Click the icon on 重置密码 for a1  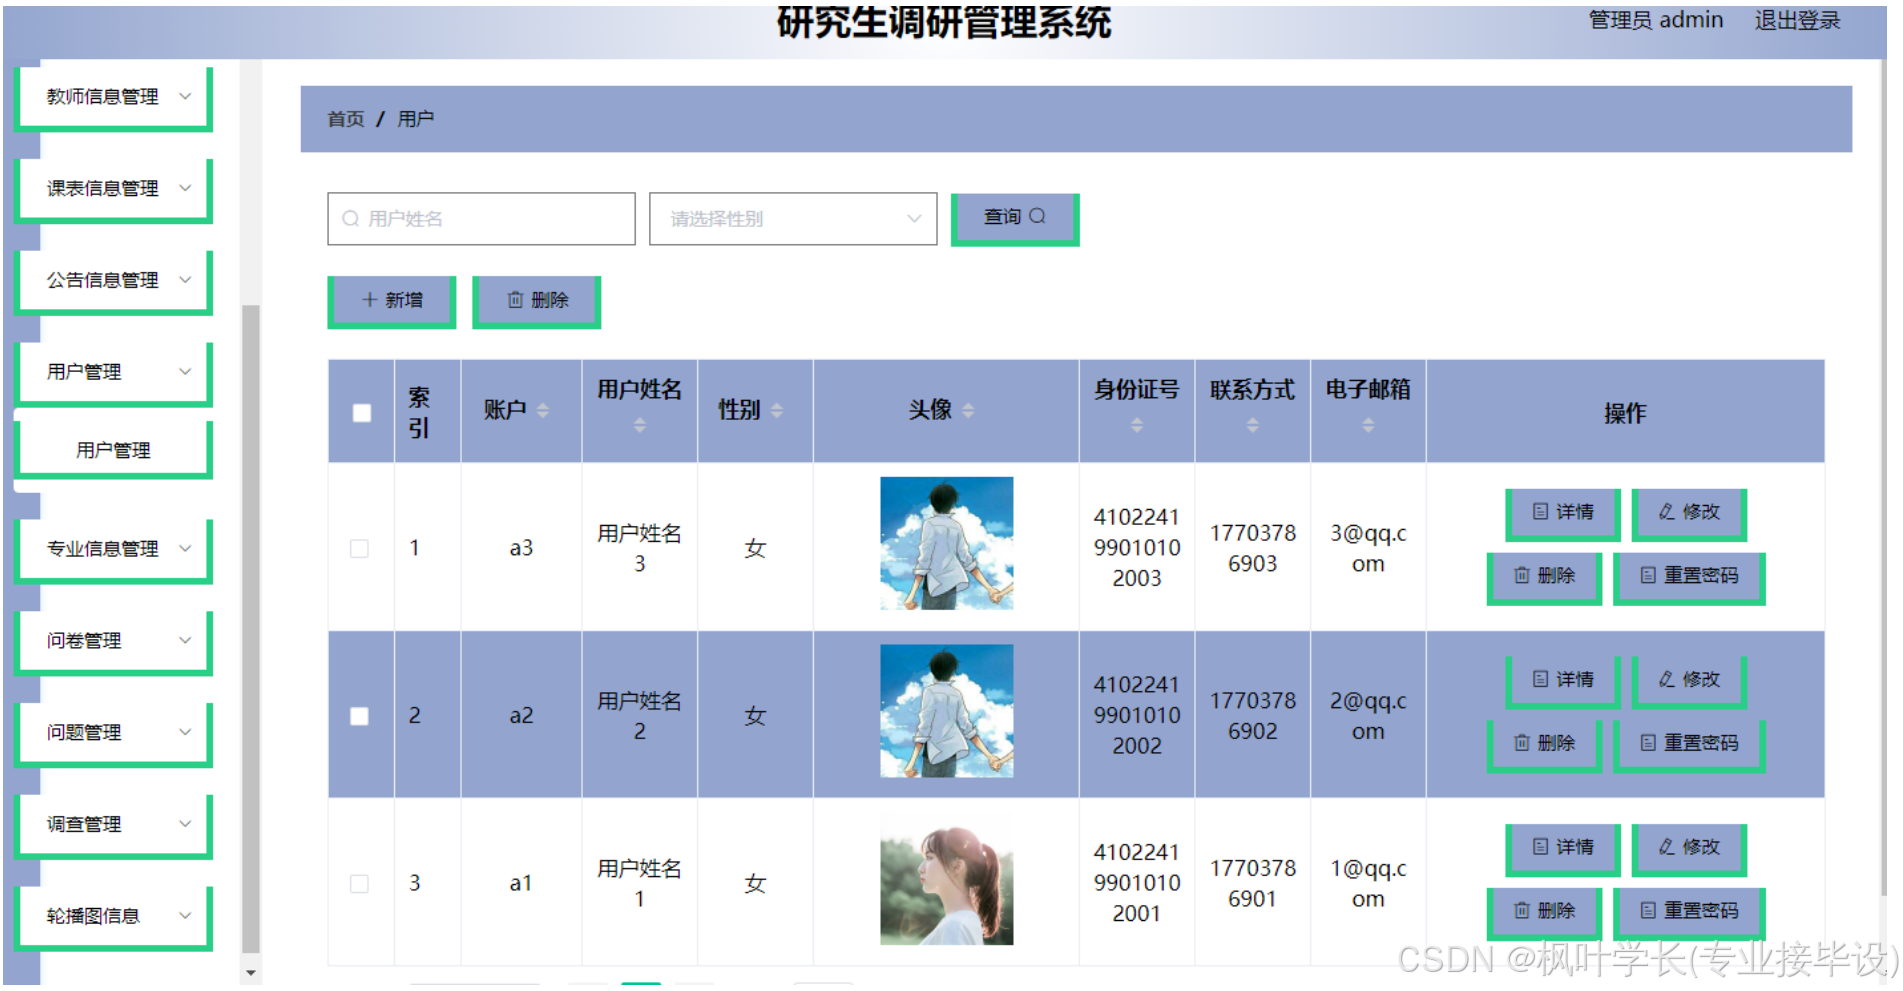click(x=1648, y=911)
